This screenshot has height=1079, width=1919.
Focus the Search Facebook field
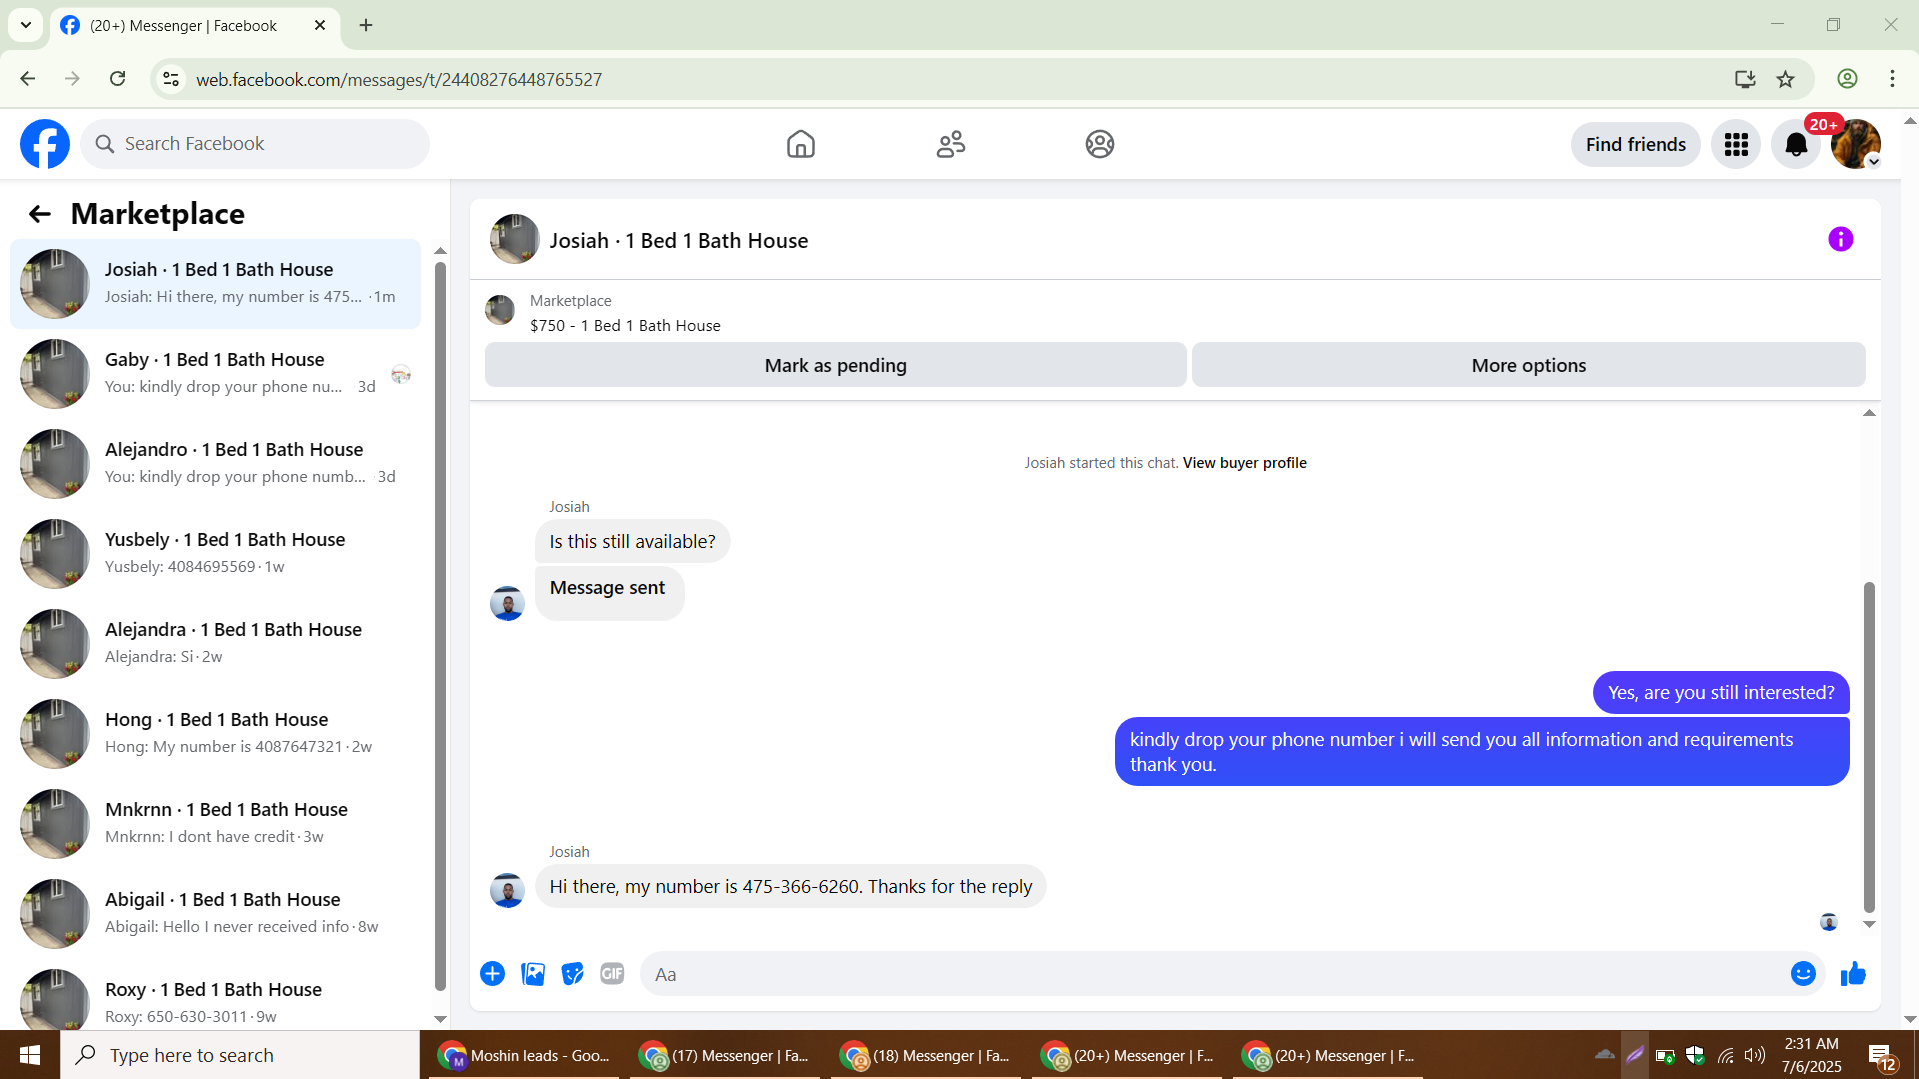255,144
